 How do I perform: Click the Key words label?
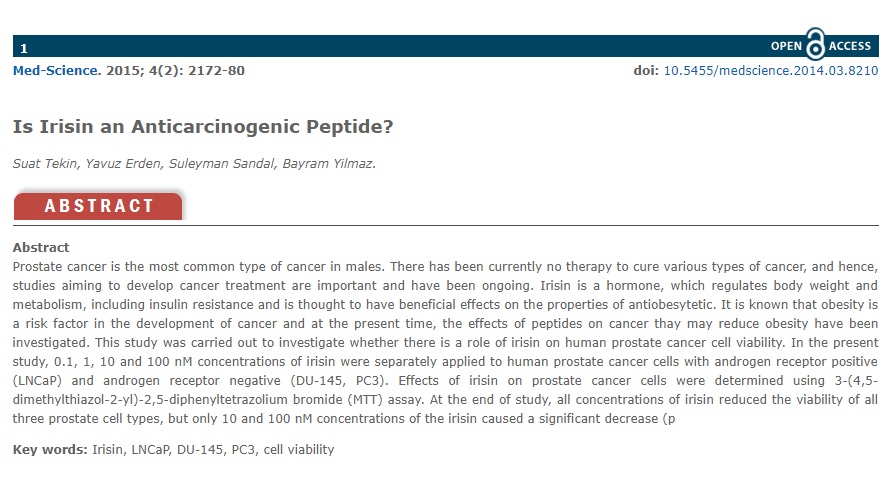[x=50, y=449]
